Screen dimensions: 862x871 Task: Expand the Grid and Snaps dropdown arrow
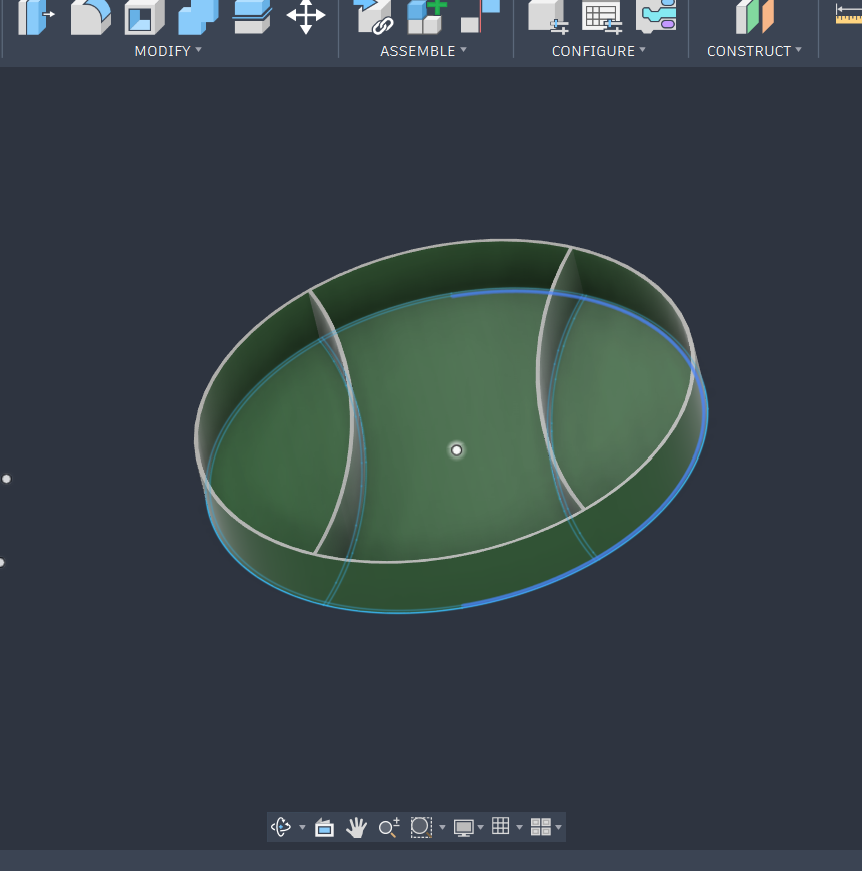(519, 828)
